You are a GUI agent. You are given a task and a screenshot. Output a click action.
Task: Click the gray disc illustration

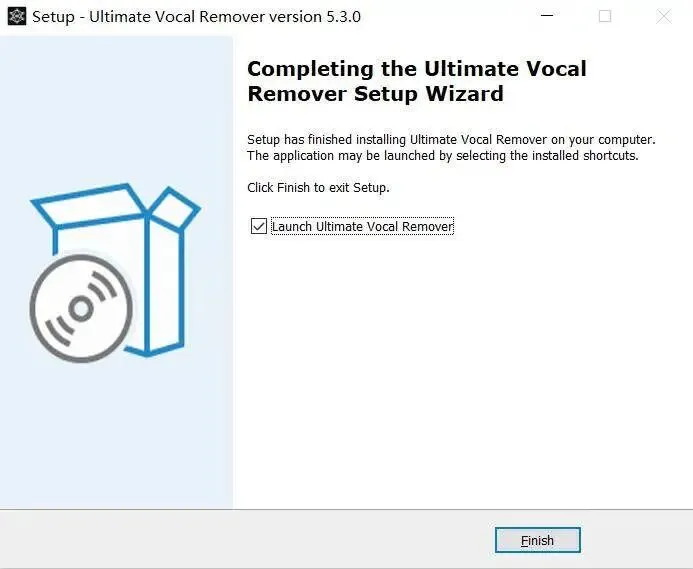[81, 309]
